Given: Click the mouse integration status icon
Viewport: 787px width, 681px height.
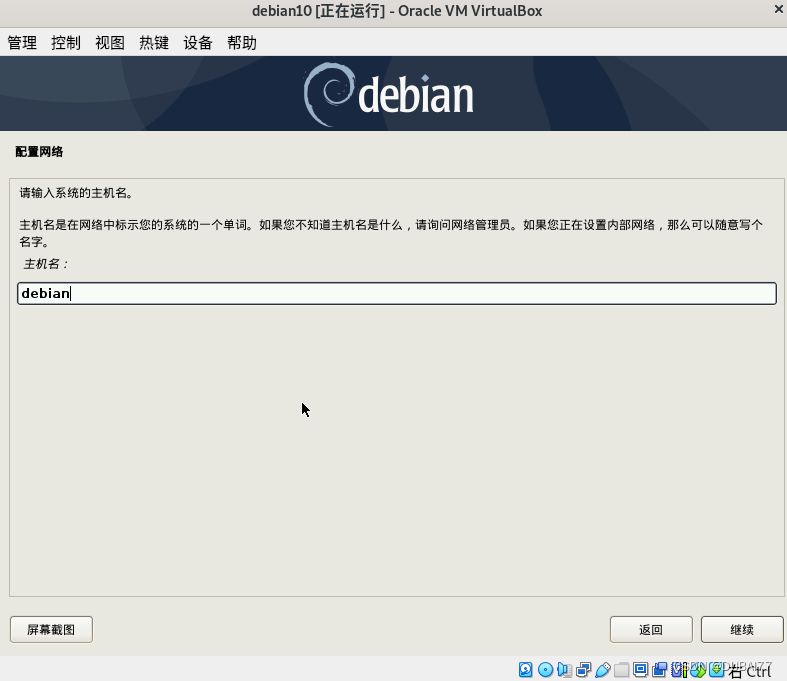Looking at the screenshot, I should 698,669.
